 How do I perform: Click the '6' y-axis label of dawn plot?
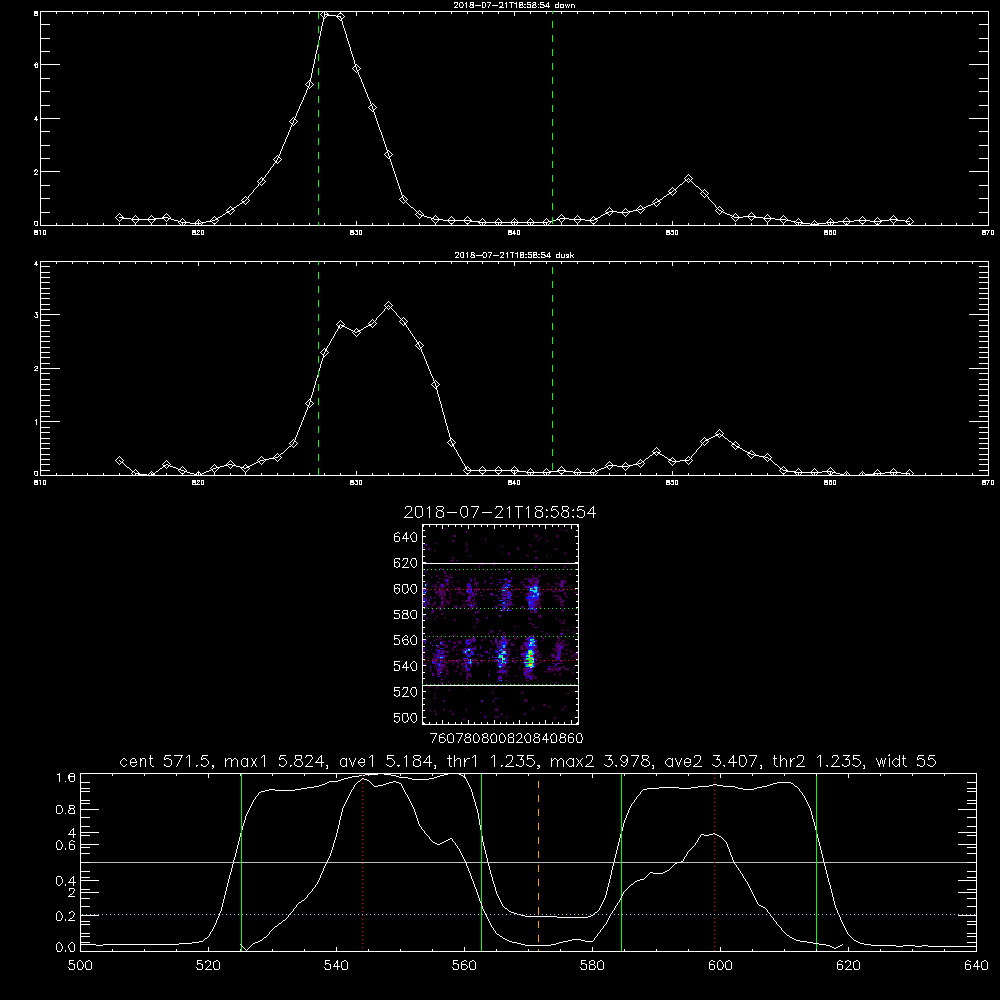36,65
